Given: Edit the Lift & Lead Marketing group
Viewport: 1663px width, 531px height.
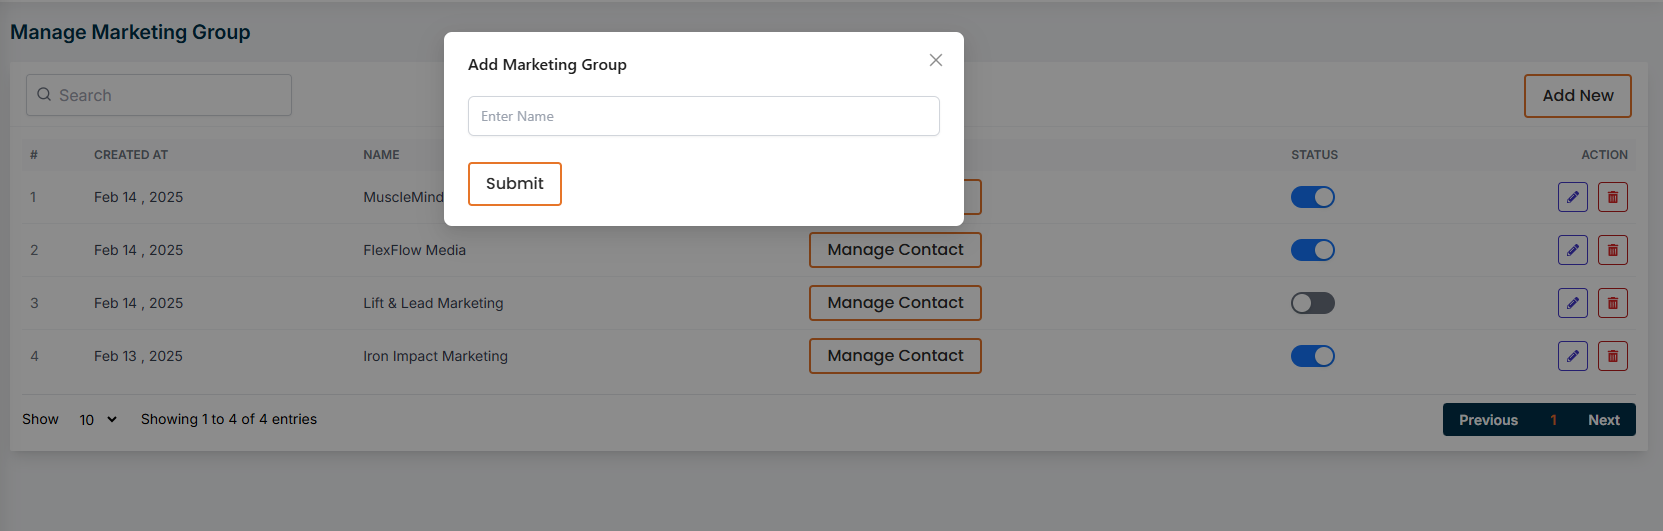Looking at the screenshot, I should (x=1572, y=303).
